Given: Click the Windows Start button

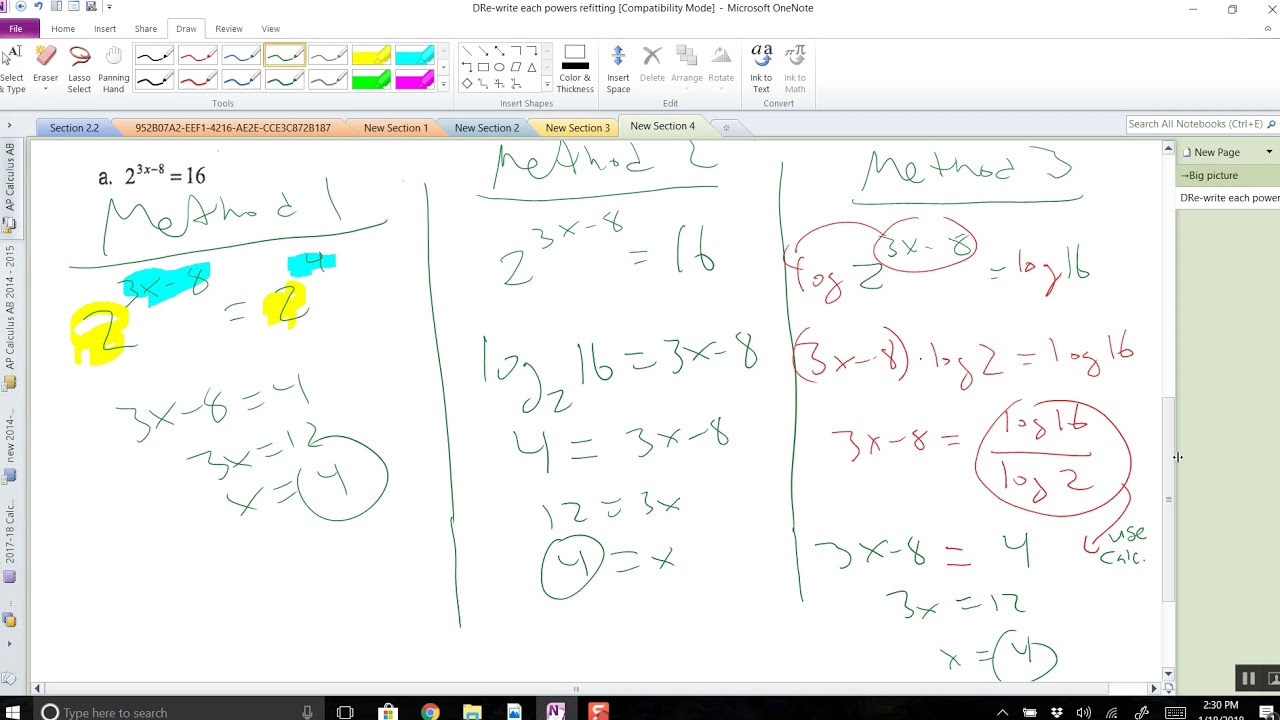Looking at the screenshot, I should (x=14, y=712).
